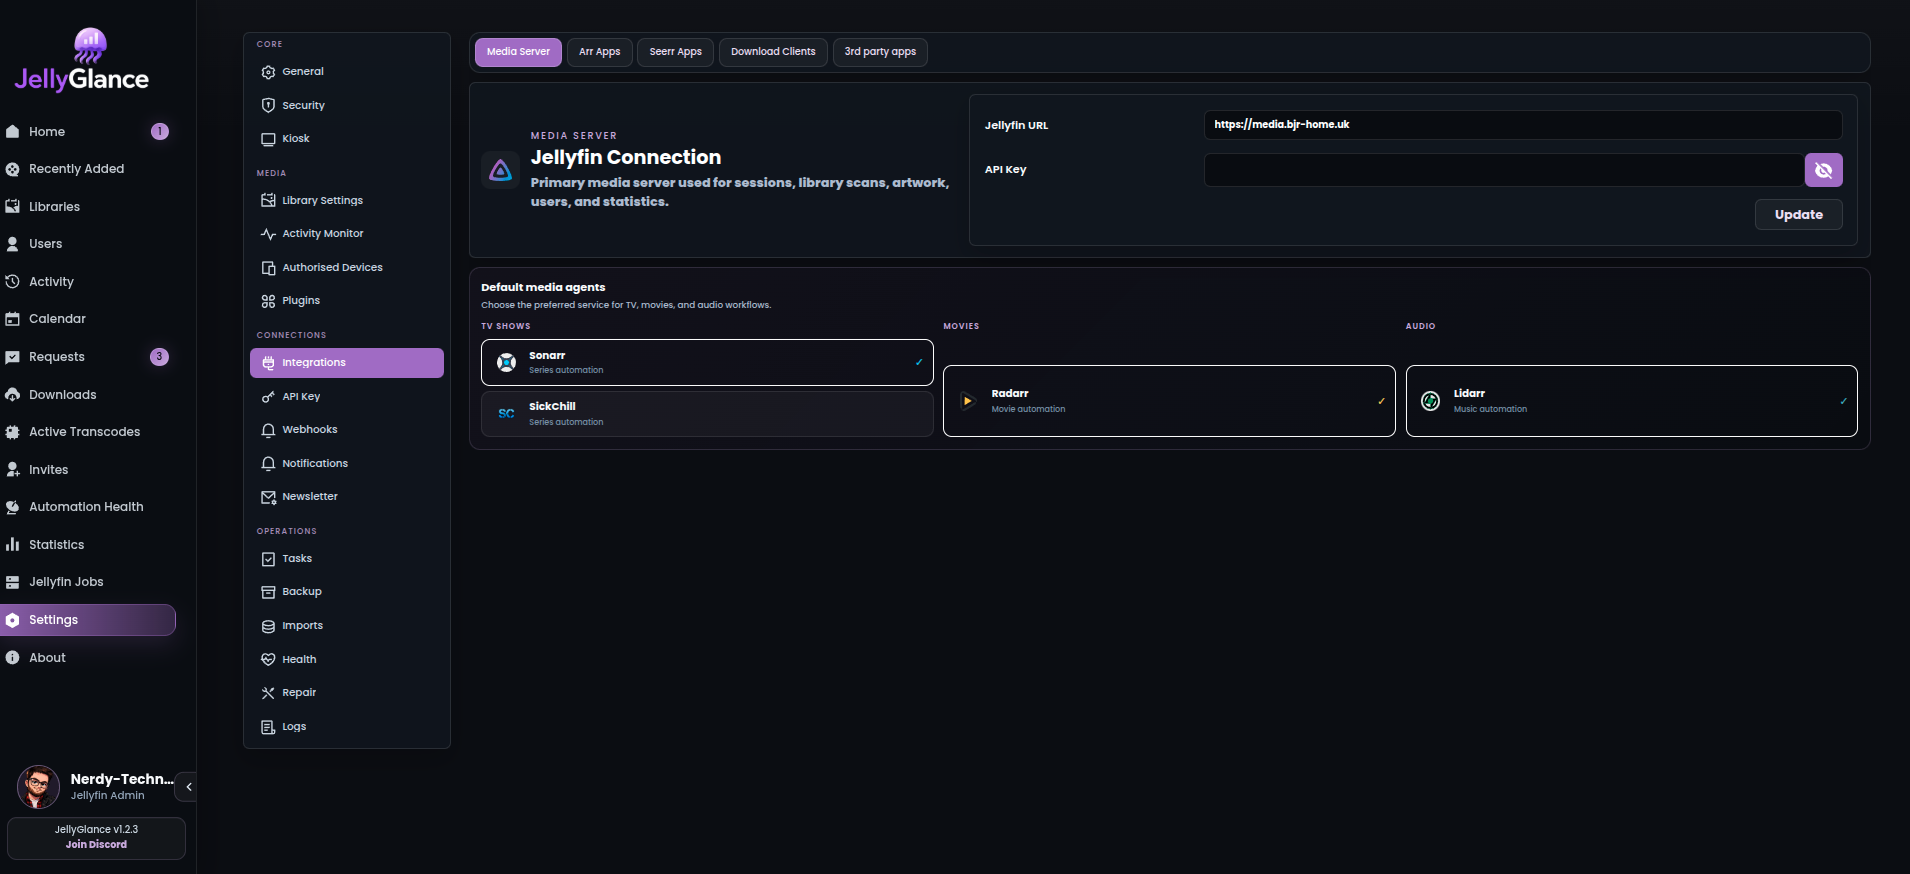Open Security settings
Screen dimensions: 1910x874
pyautogui.click(x=346, y=105)
